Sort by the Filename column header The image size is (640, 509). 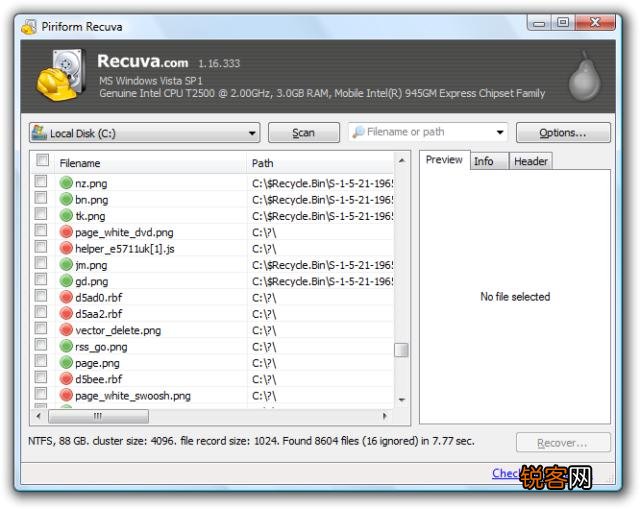(150, 163)
